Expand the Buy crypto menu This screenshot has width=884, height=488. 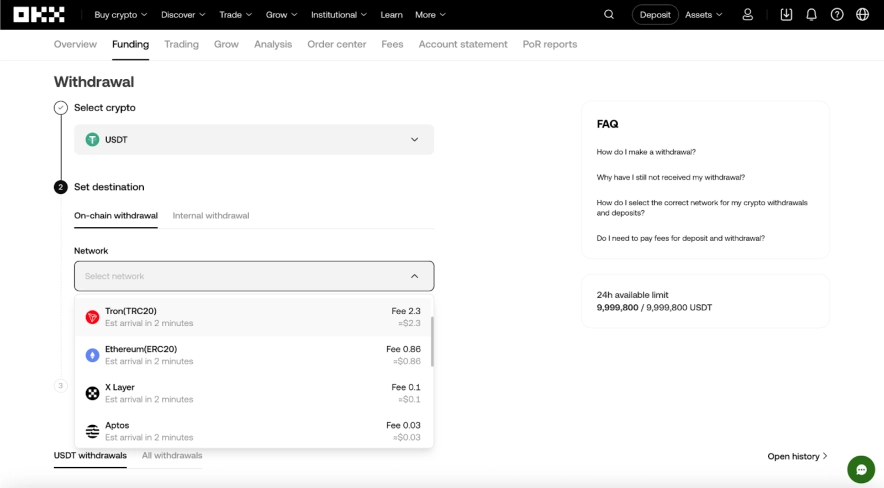pyautogui.click(x=120, y=15)
